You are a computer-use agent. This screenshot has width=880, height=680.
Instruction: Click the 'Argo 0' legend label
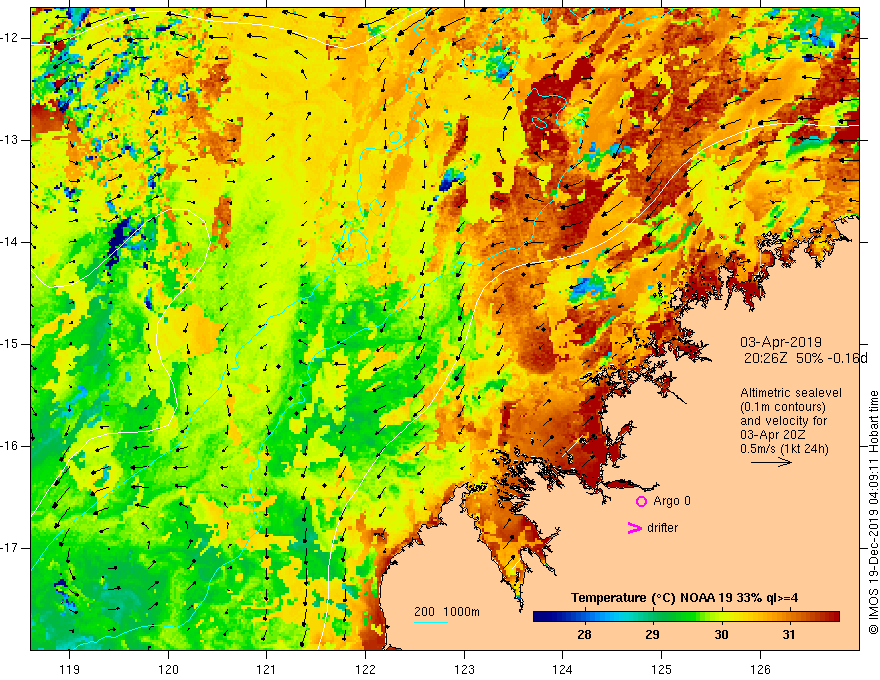pyautogui.click(x=672, y=501)
